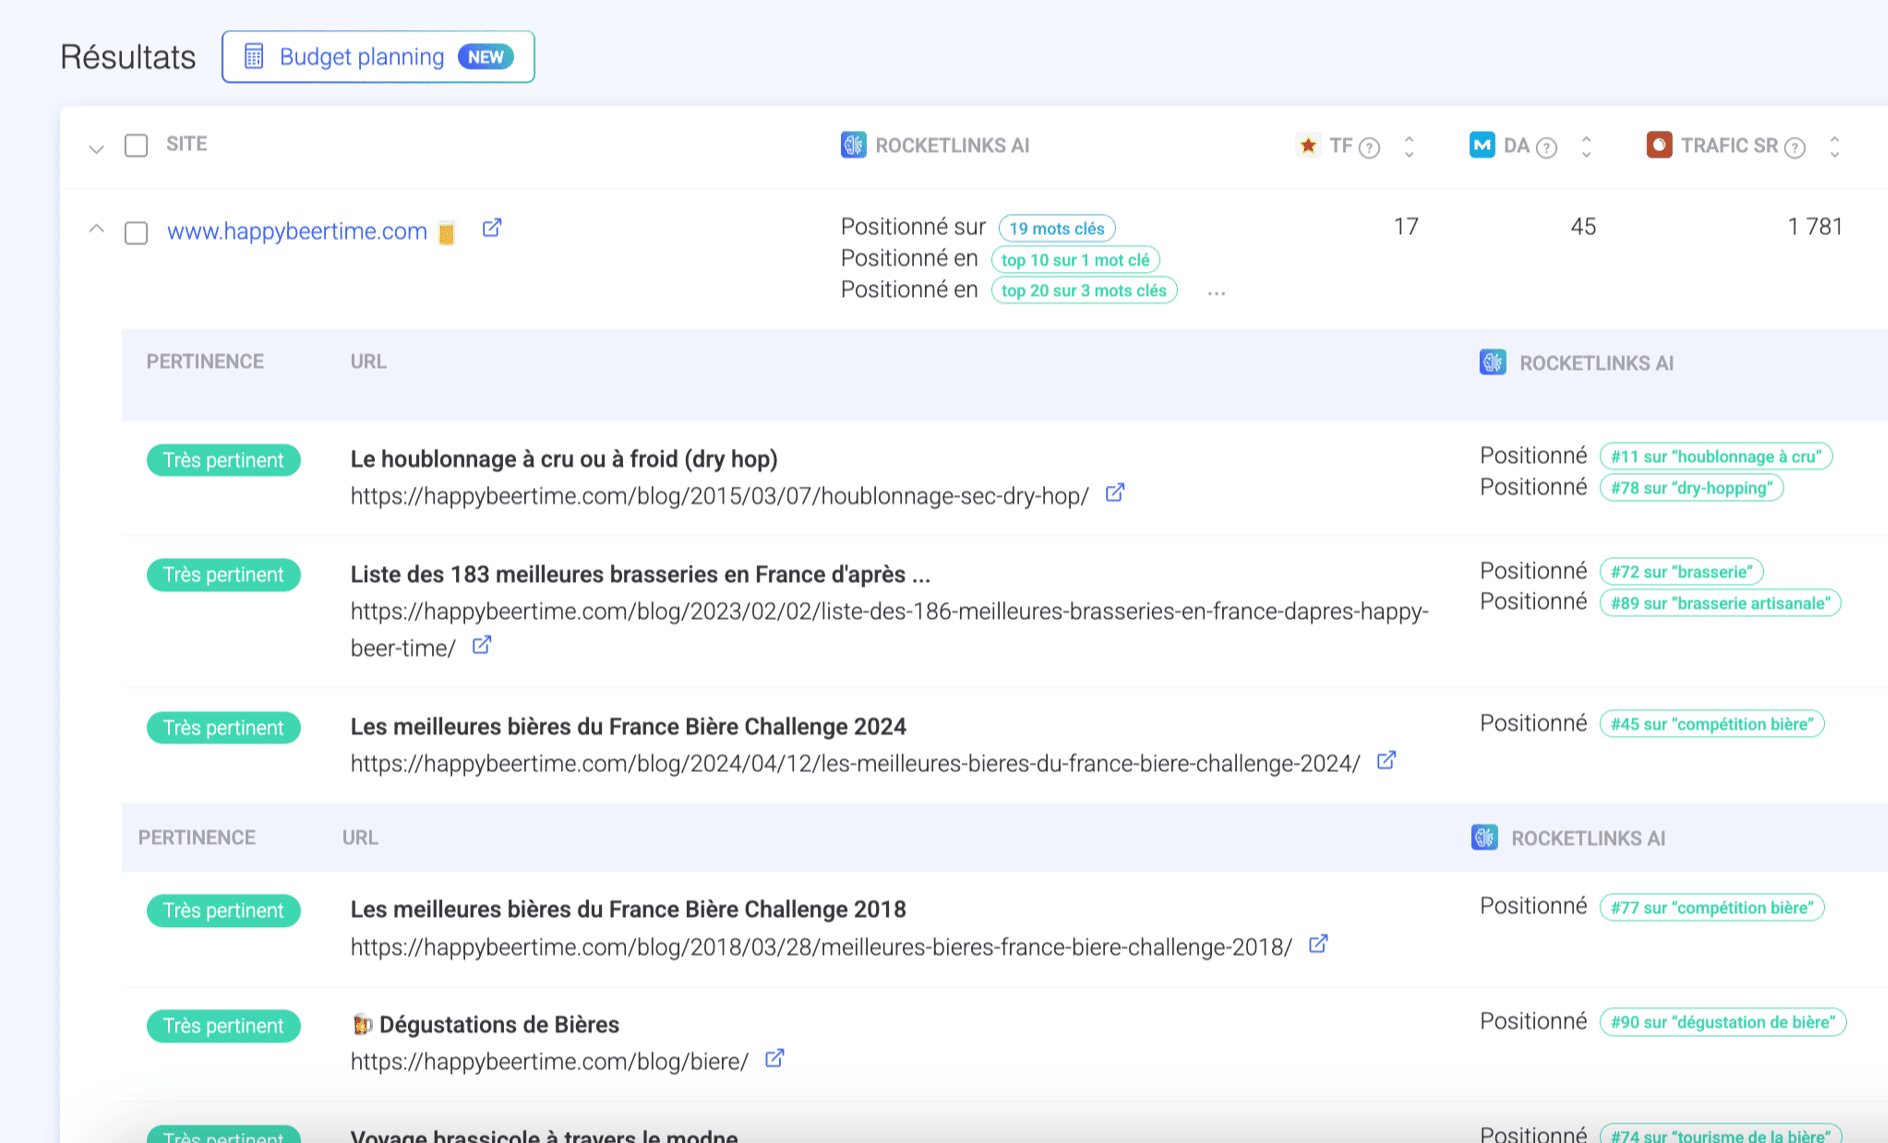Show Trafic SR help tooltip icon
1888x1143 pixels.
click(1795, 148)
